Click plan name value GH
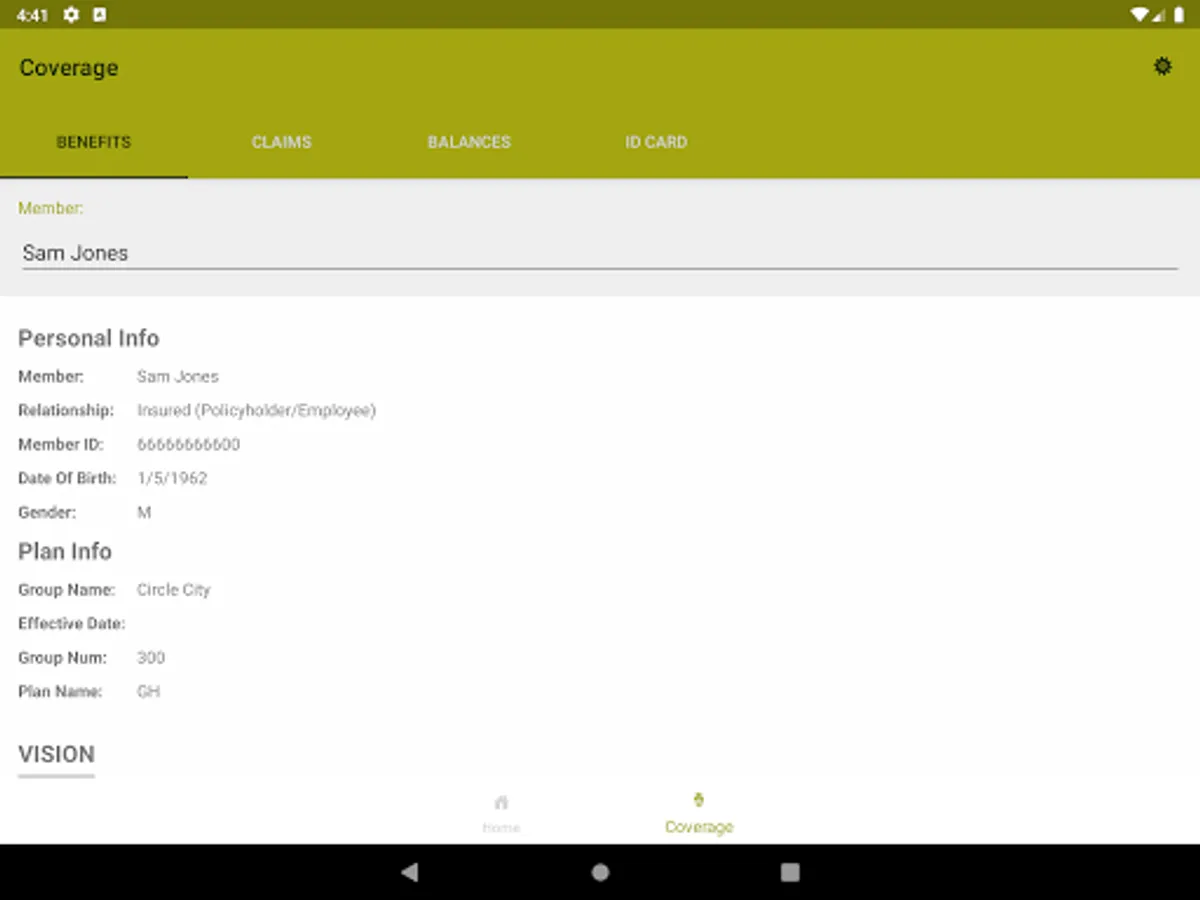 [148, 691]
